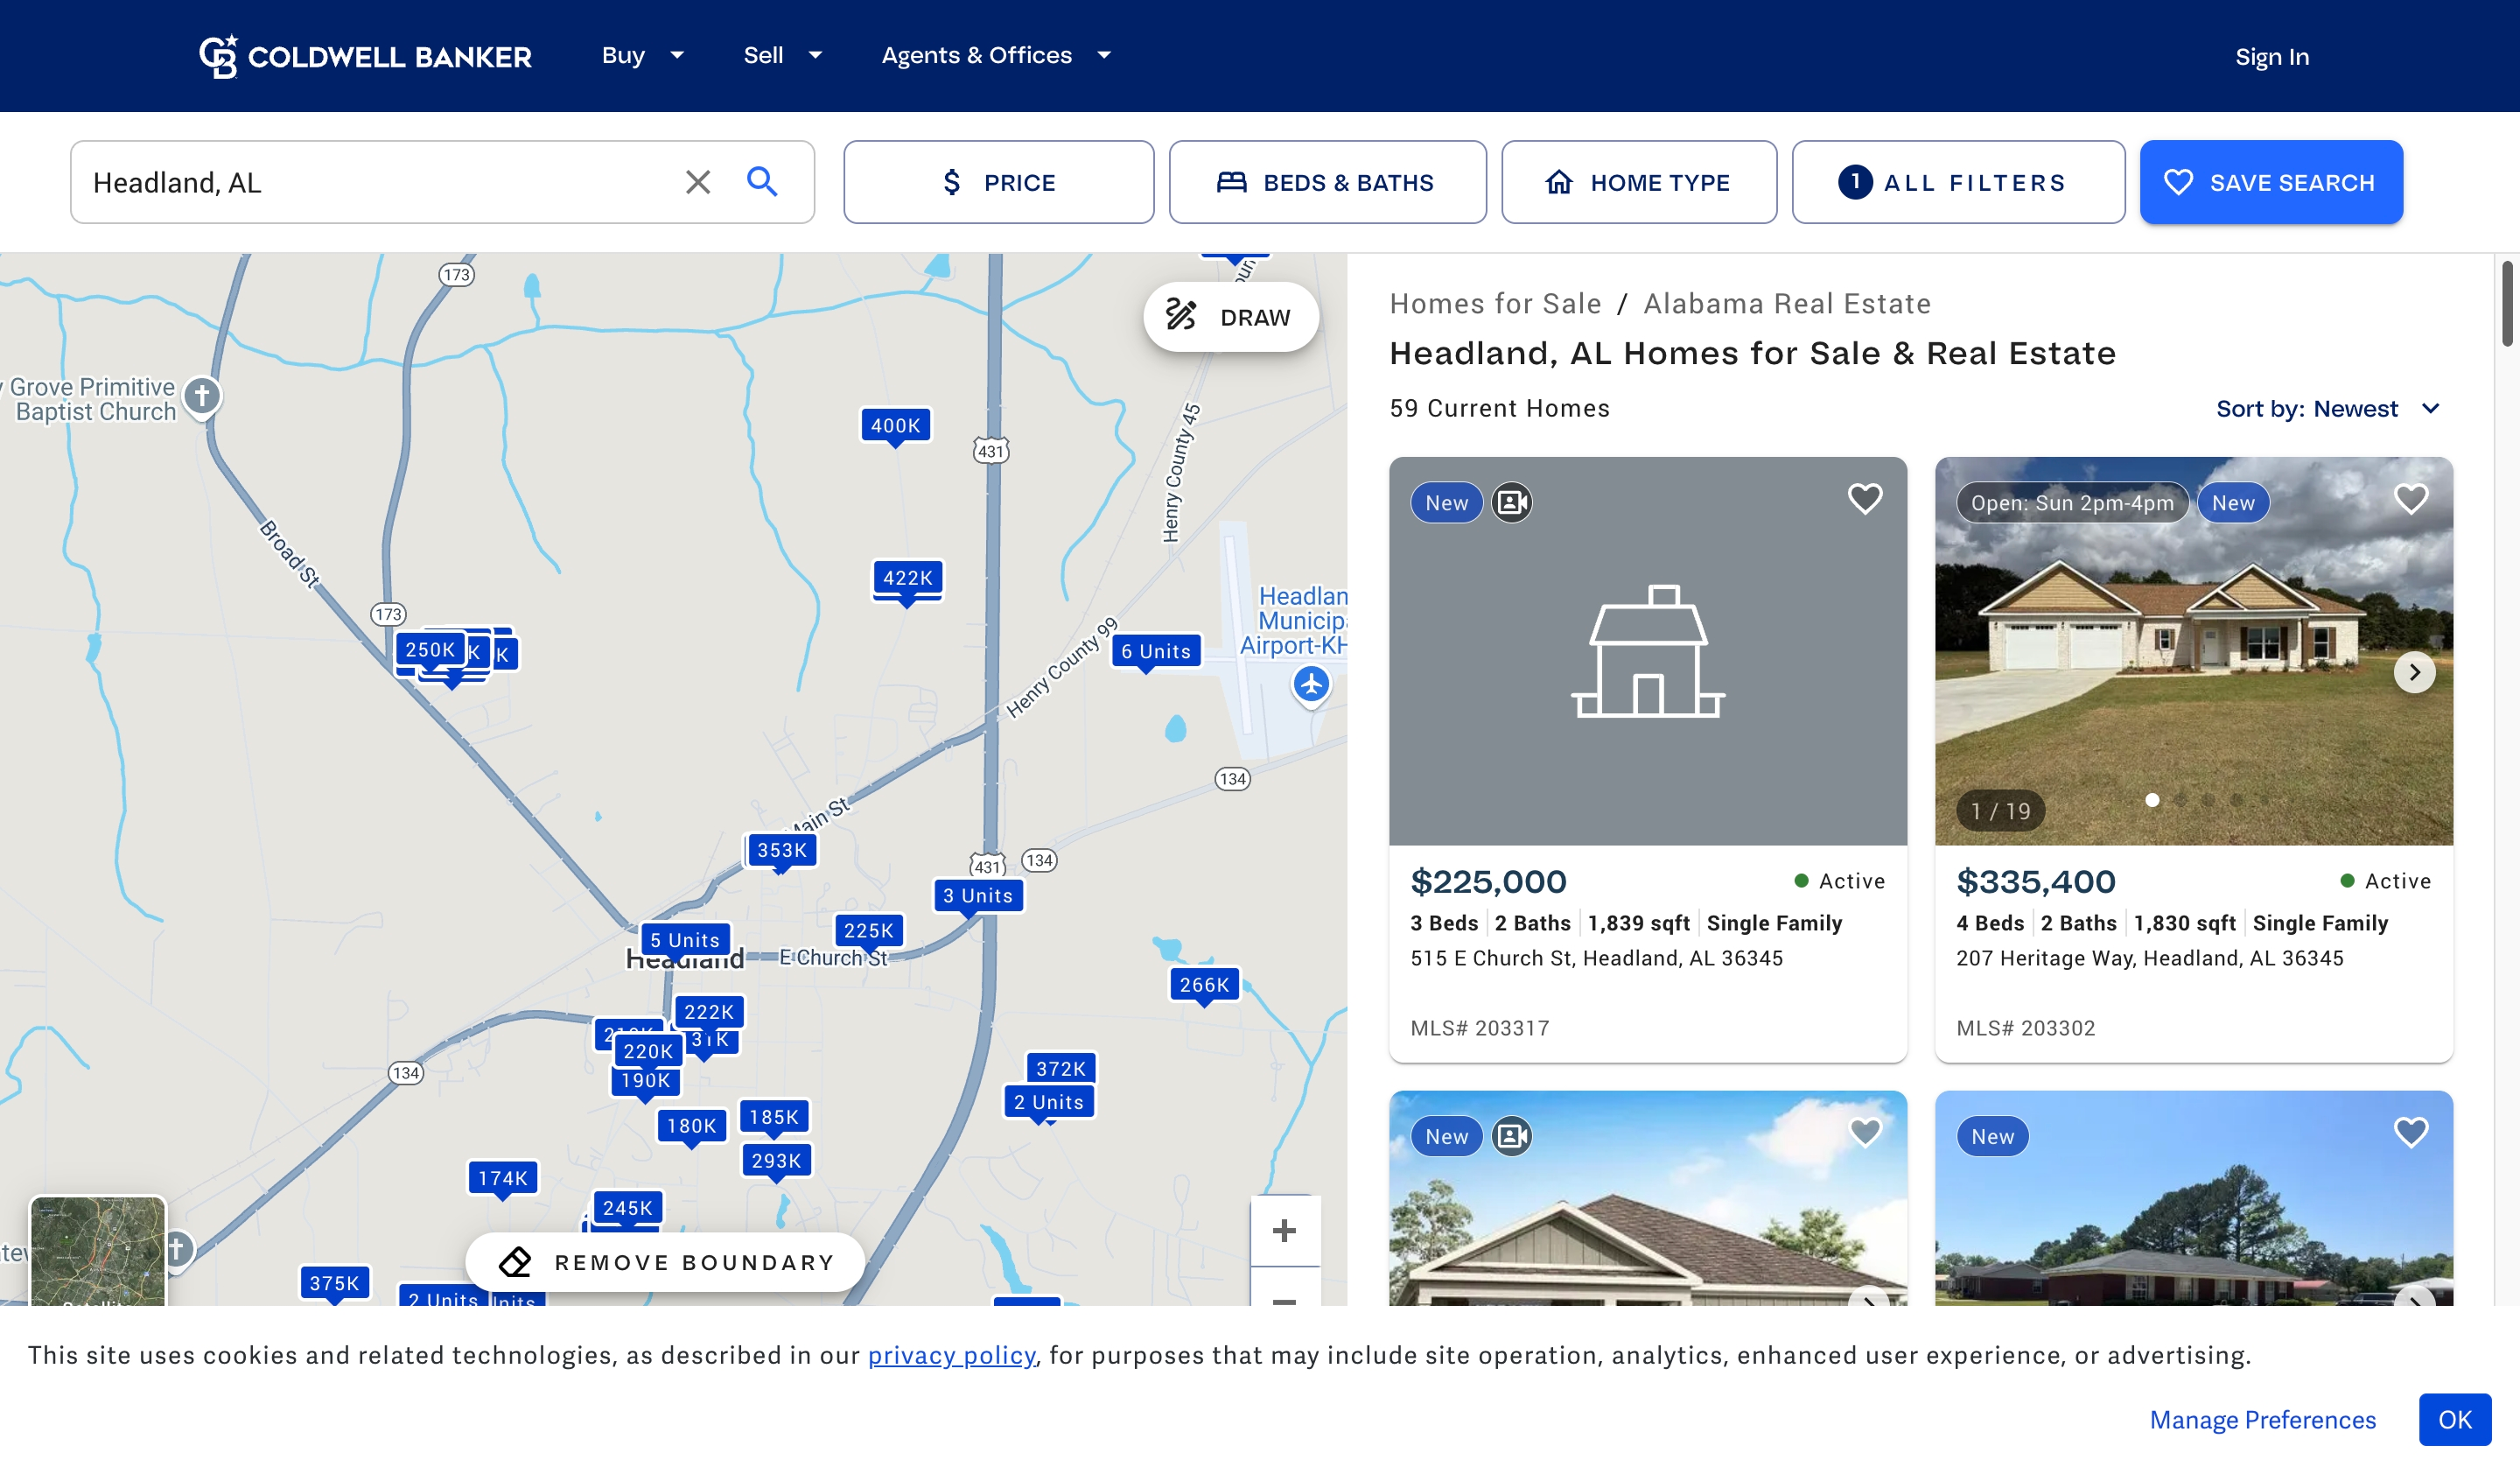
Task: Click the Coldwell Banker logo
Action: coord(365,56)
